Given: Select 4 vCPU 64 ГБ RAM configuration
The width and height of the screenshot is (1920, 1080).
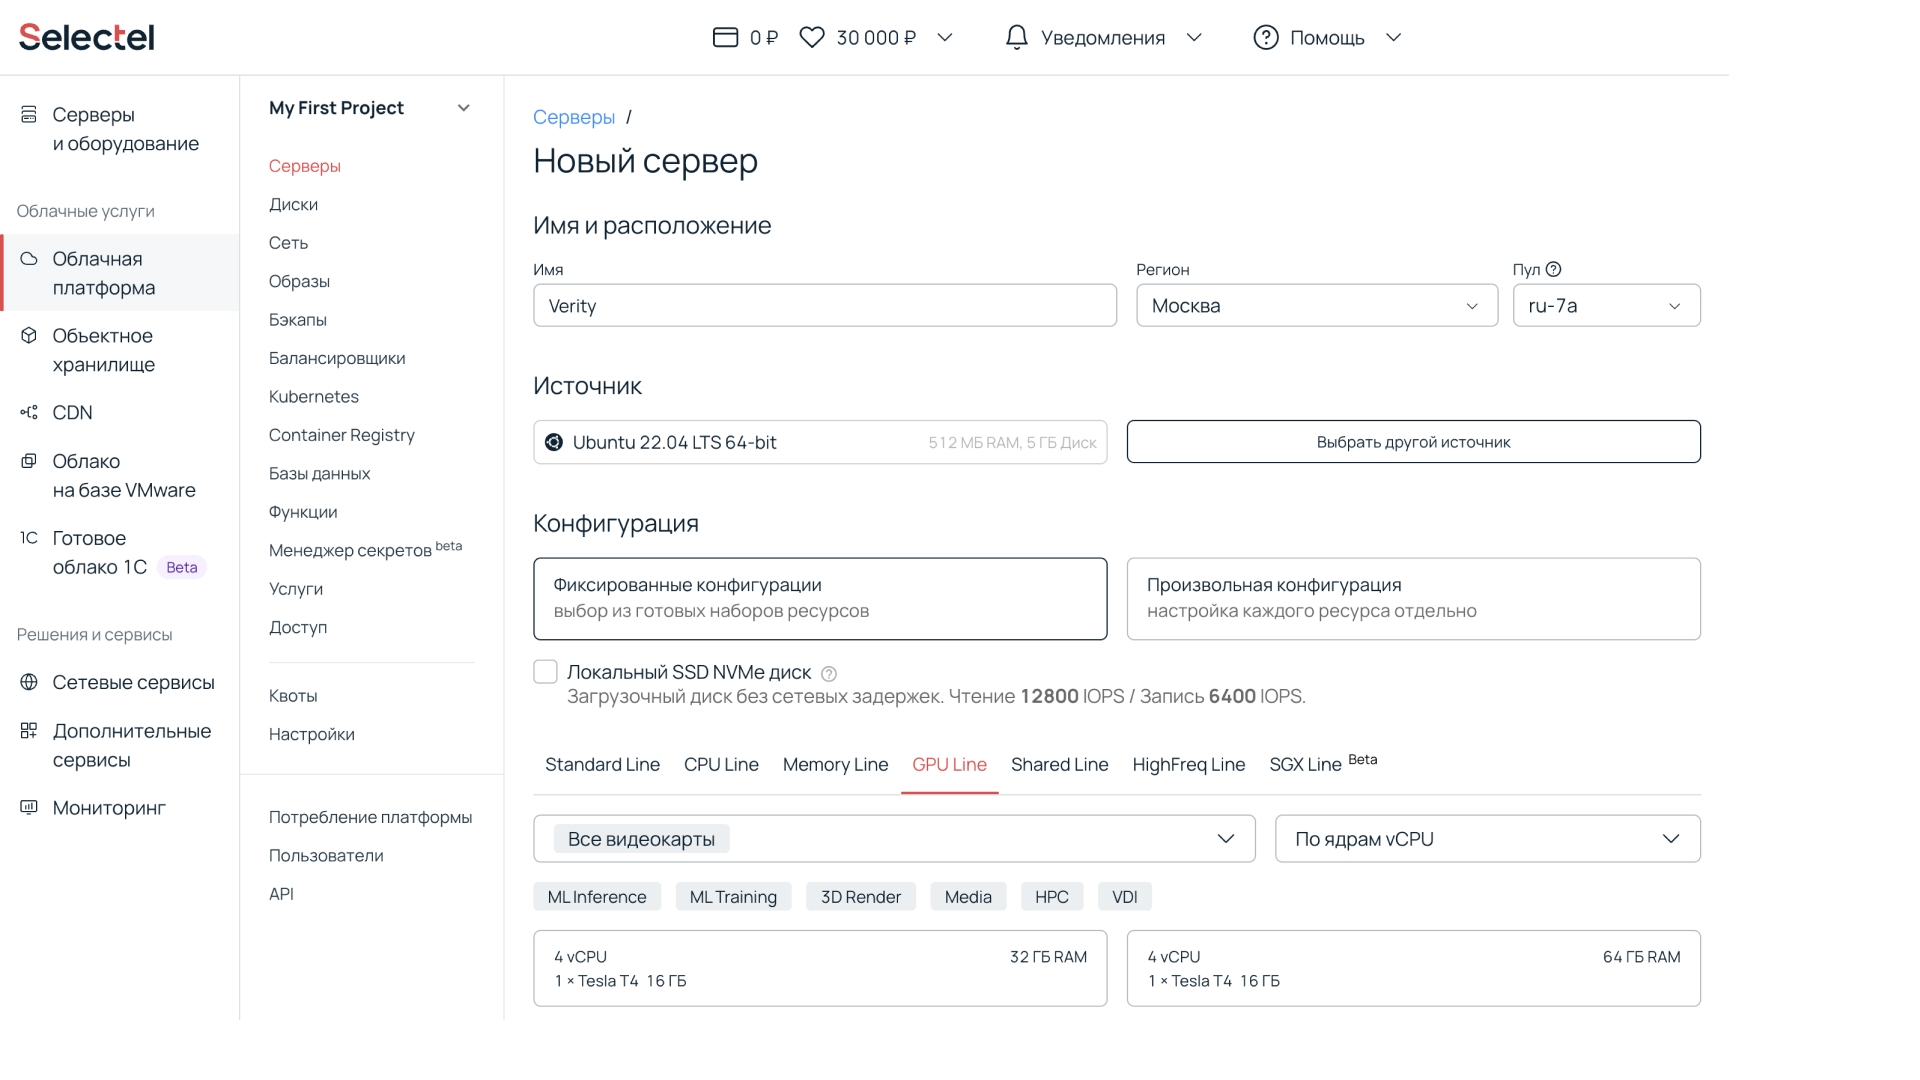Looking at the screenshot, I should [x=1413, y=968].
